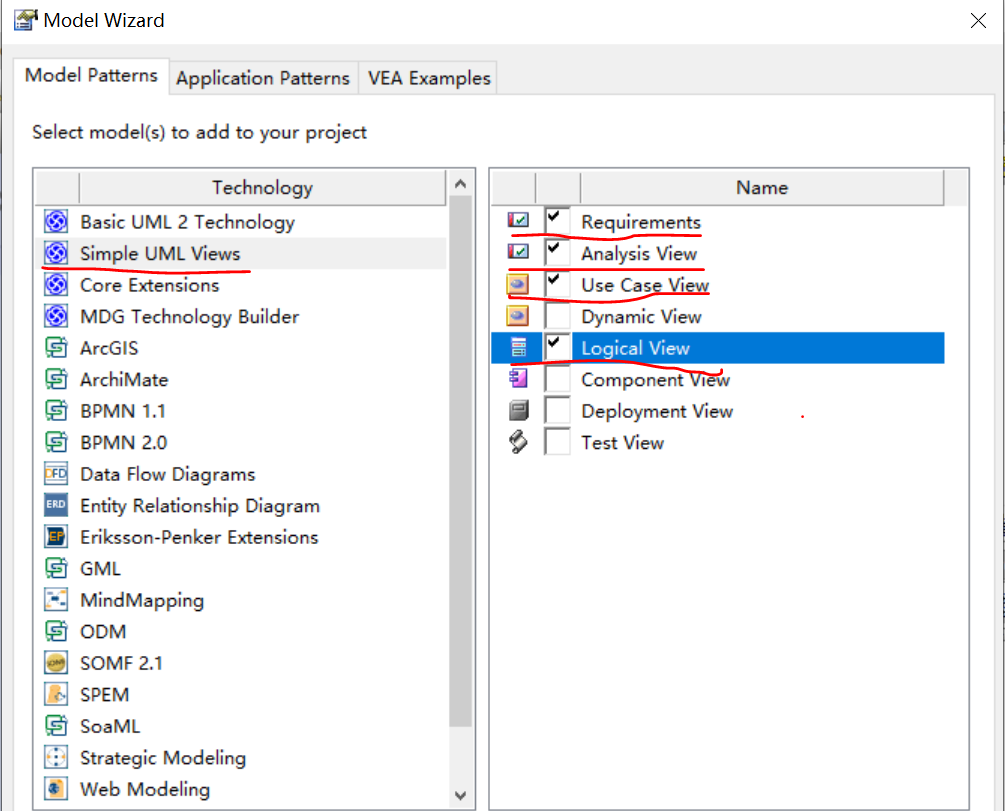The height and width of the screenshot is (811, 1005).
Task: Open the VEA Examples tab
Action: pos(429,78)
